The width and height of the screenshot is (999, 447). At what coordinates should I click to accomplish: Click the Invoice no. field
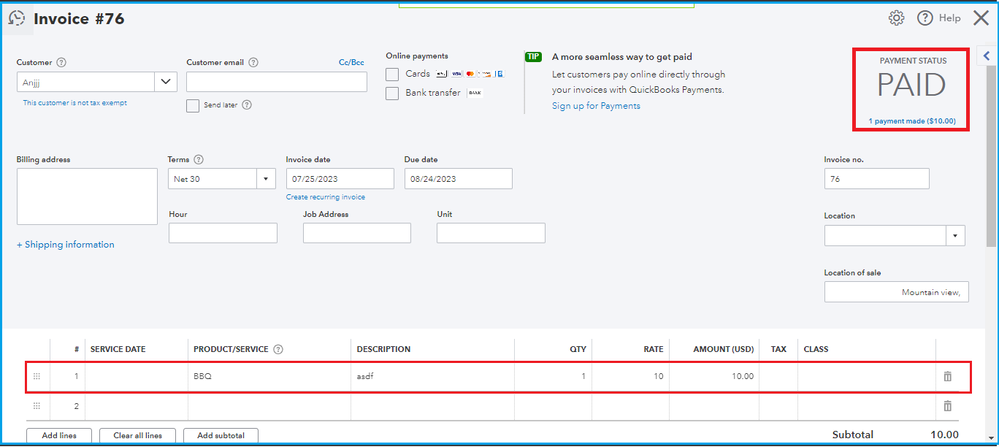[x=877, y=179]
